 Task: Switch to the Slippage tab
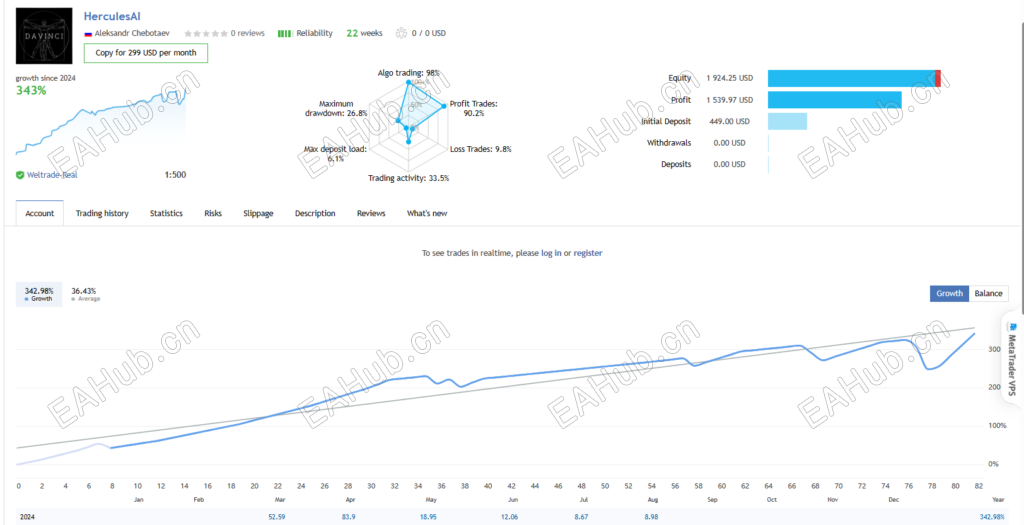(258, 213)
